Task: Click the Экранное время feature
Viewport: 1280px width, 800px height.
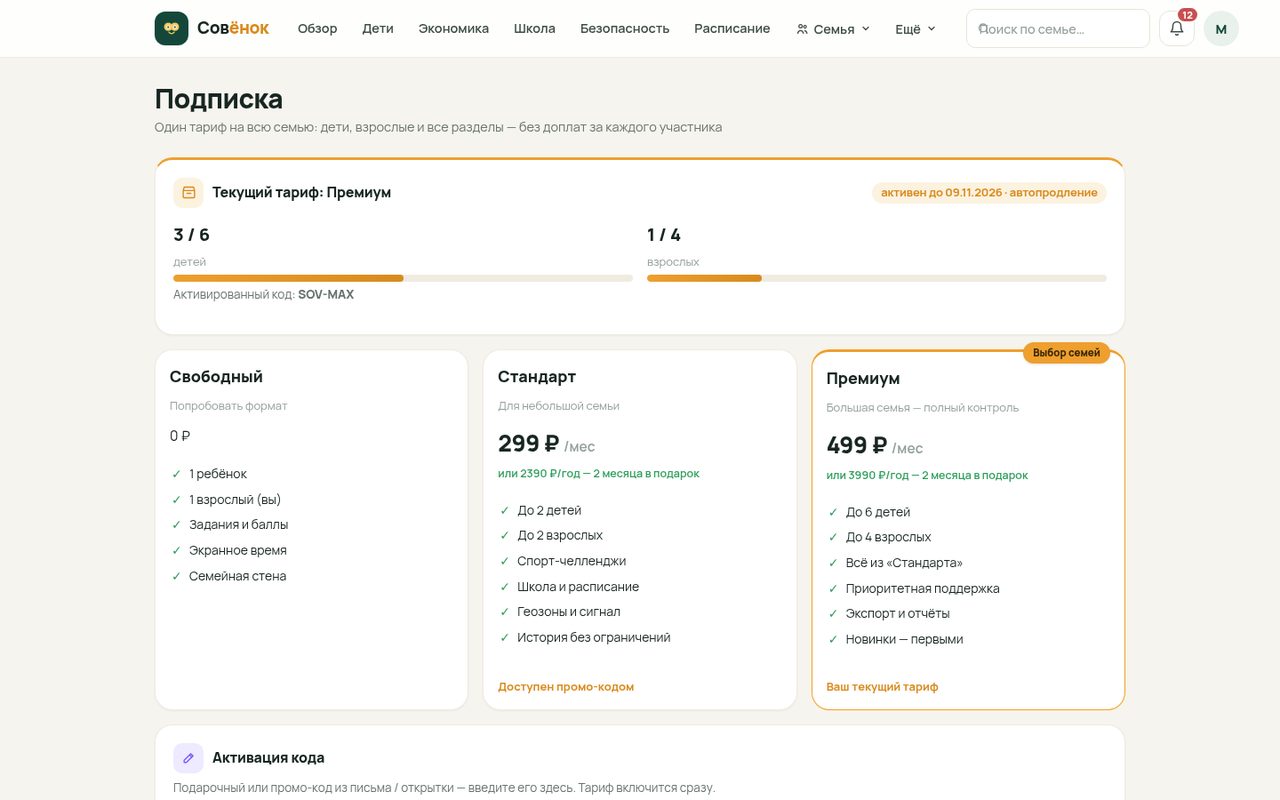Action: pos(237,551)
